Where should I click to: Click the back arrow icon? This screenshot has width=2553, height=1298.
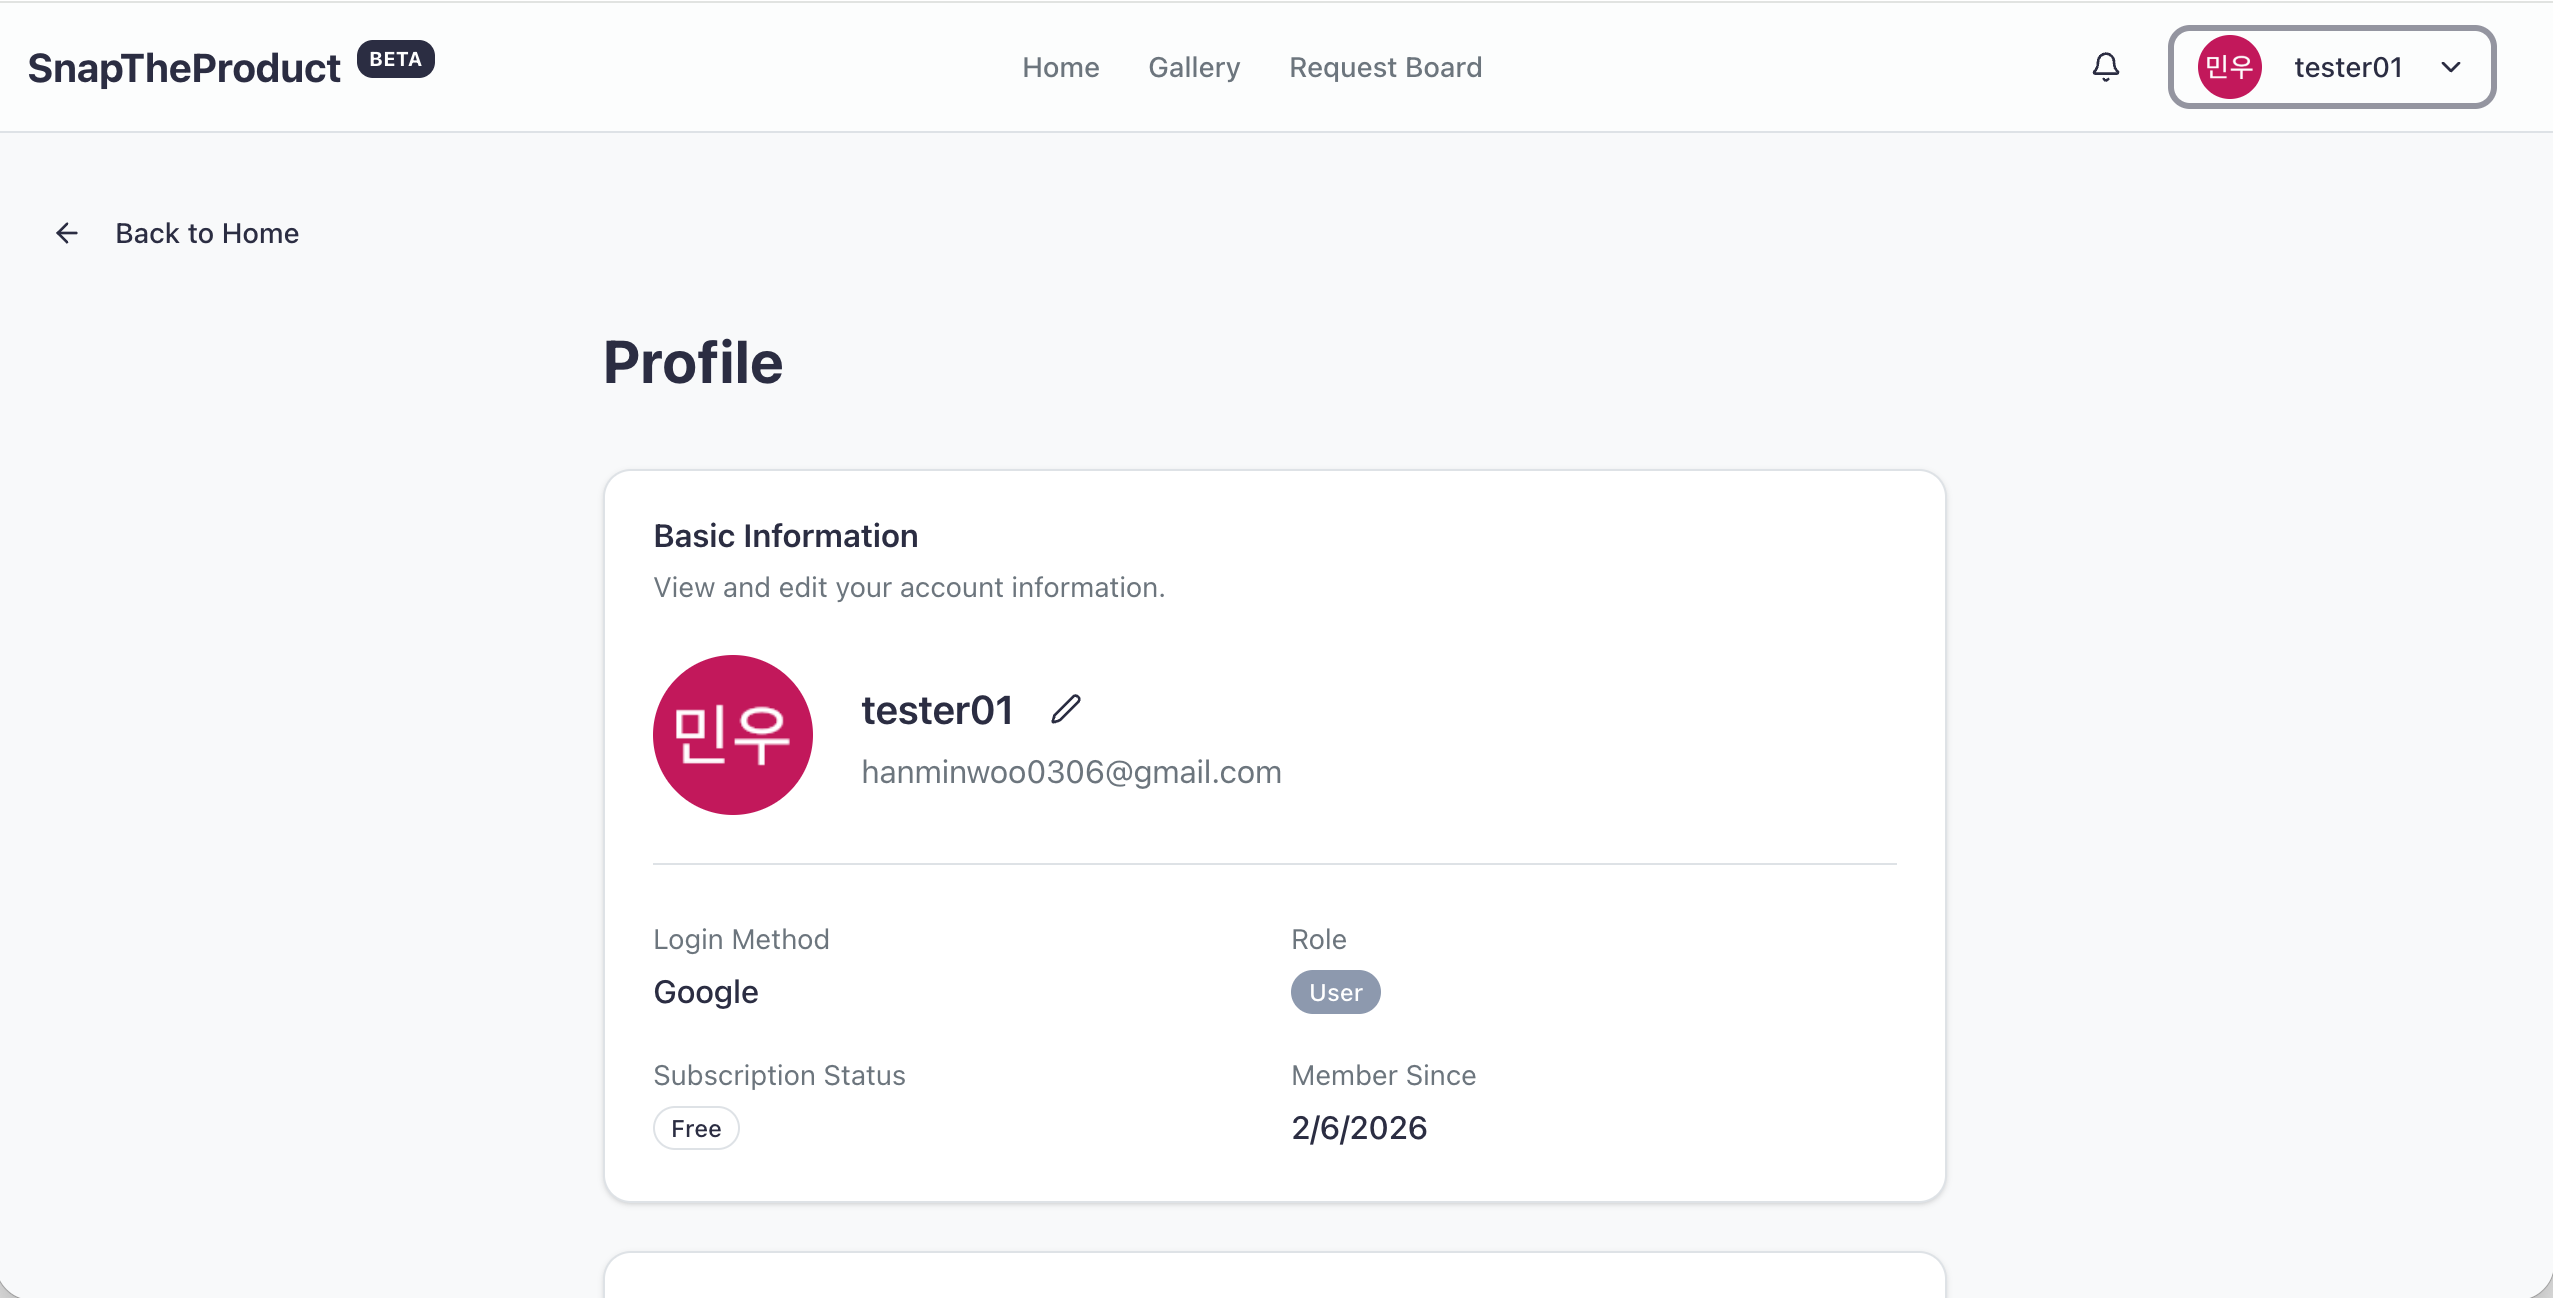(67, 233)
